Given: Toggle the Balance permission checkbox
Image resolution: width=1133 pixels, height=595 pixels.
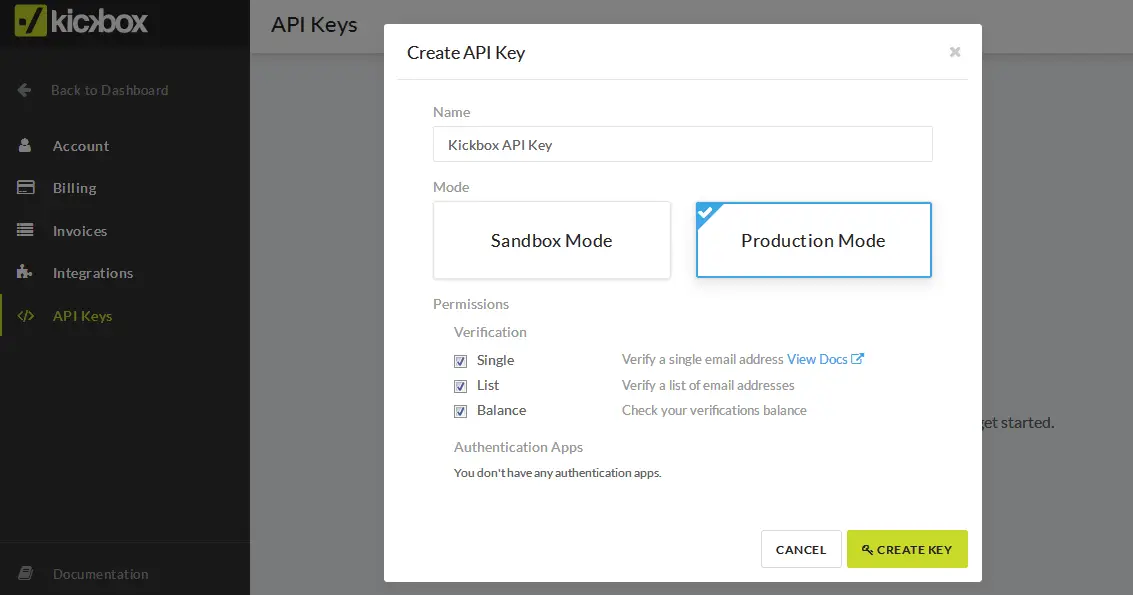Looking at the screenshot, I should [x=461, y=411].
